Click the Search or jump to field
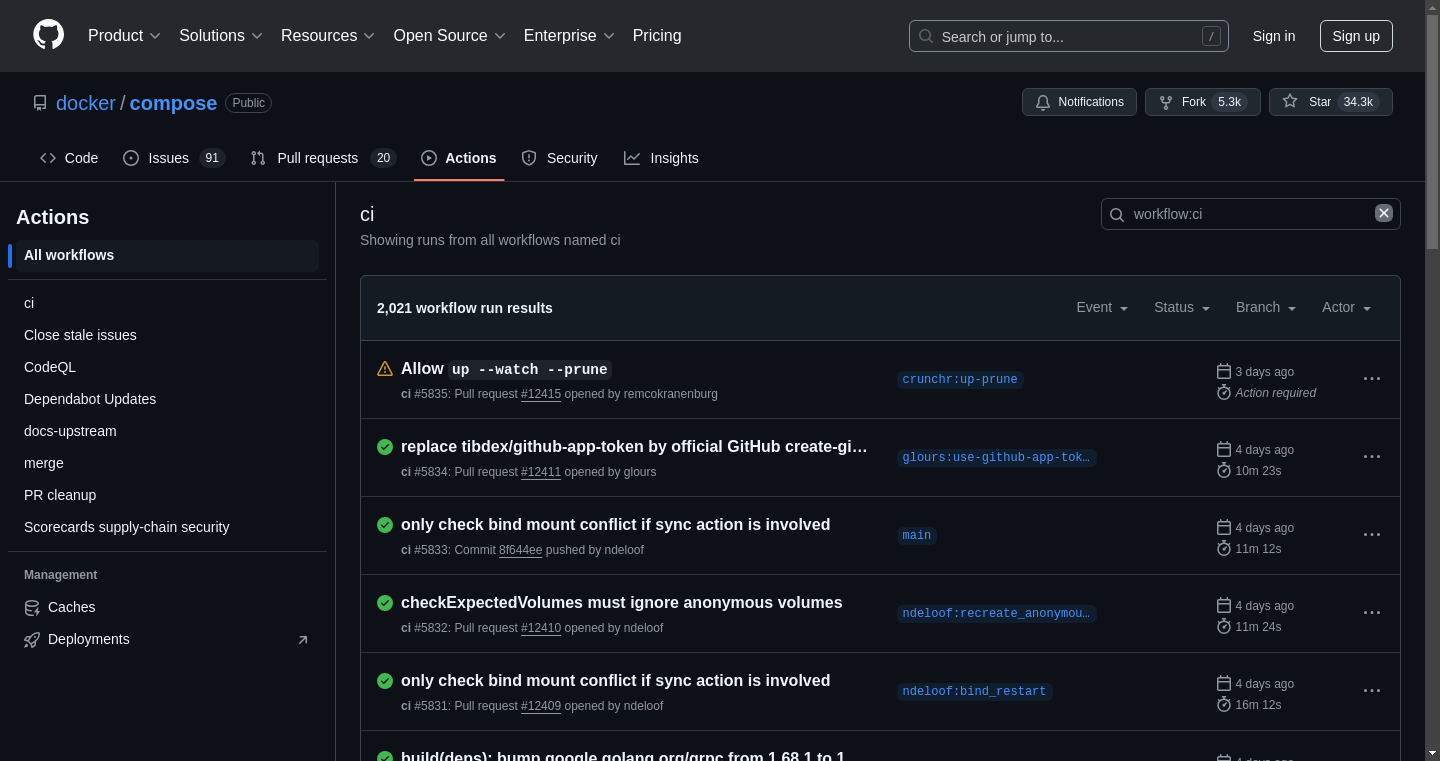1440x761 pixels. pyautogui.click(x=1068, y=36)
